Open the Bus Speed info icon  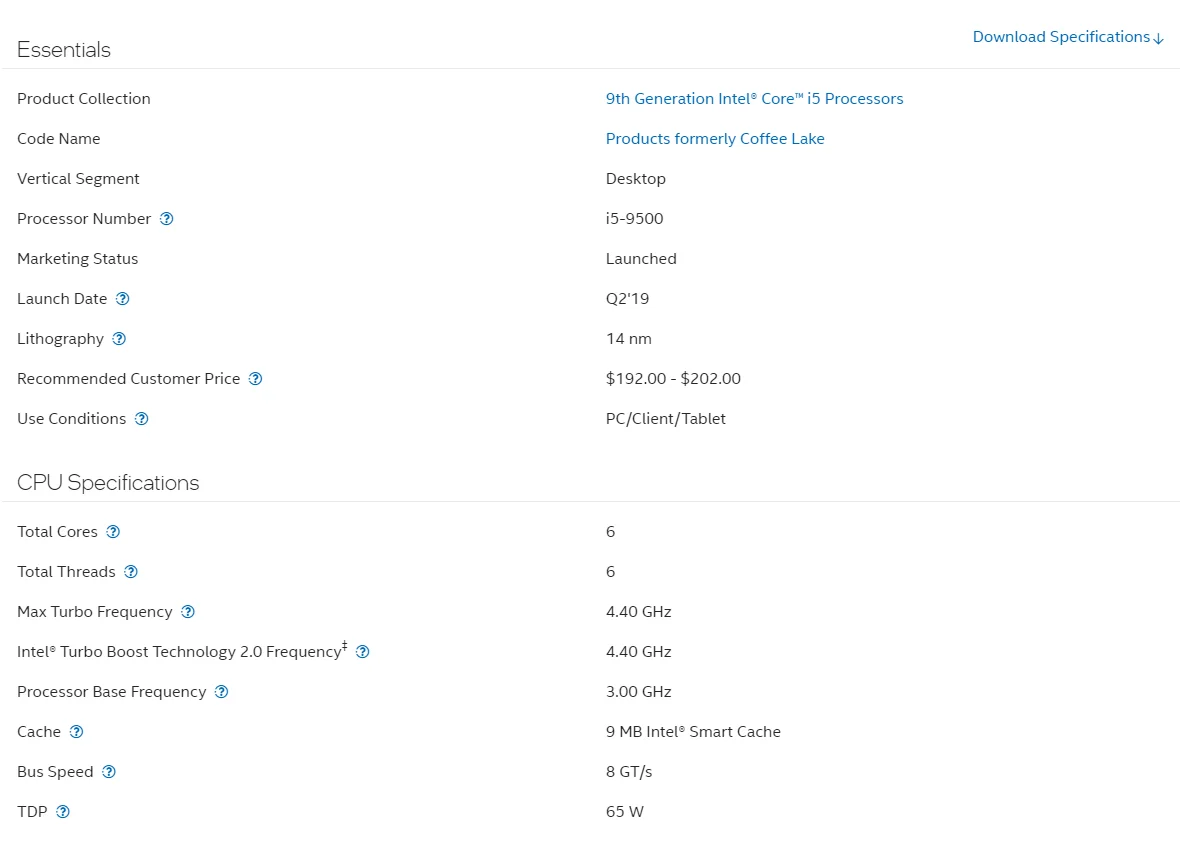coord(109,772)
